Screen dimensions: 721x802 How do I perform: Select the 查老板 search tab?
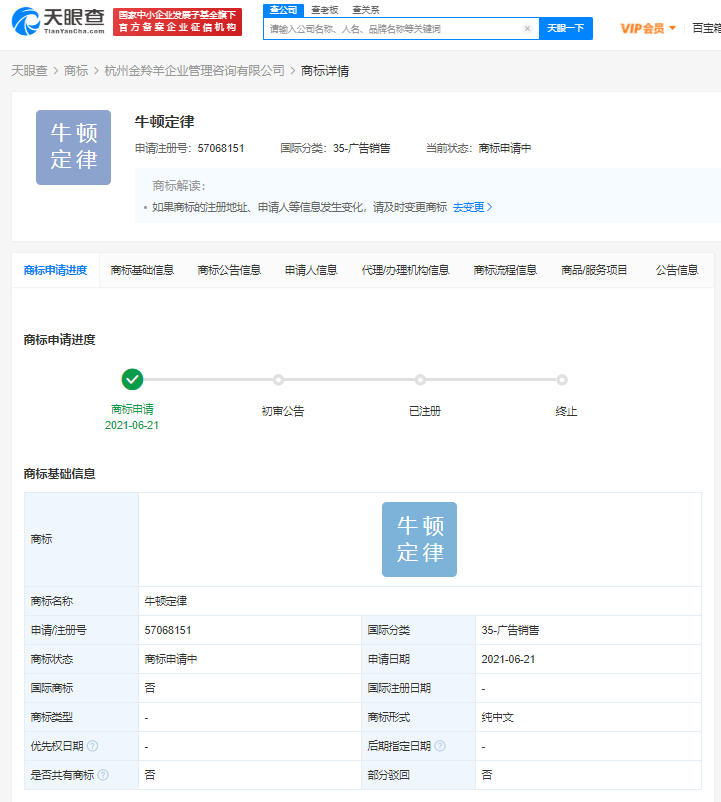(x=323, y=9)
